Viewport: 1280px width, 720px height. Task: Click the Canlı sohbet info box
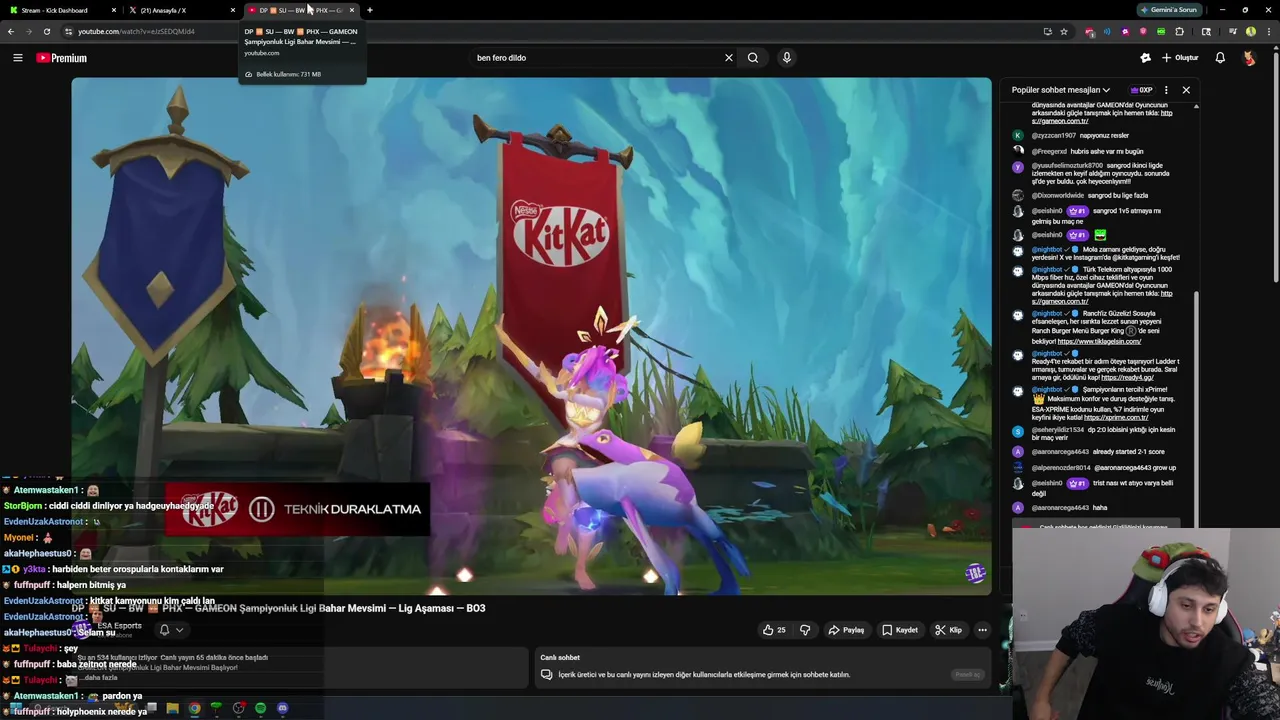[762, 667]
